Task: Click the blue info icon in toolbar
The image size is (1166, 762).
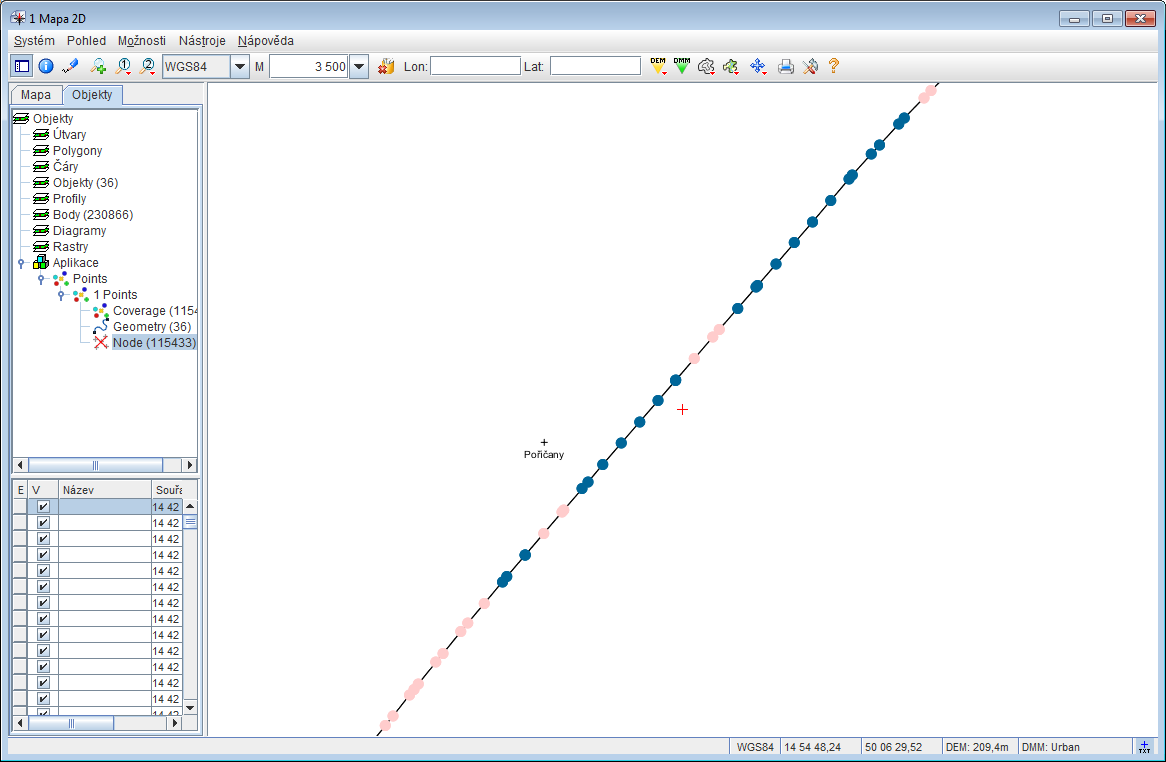Action: point(46,66)
